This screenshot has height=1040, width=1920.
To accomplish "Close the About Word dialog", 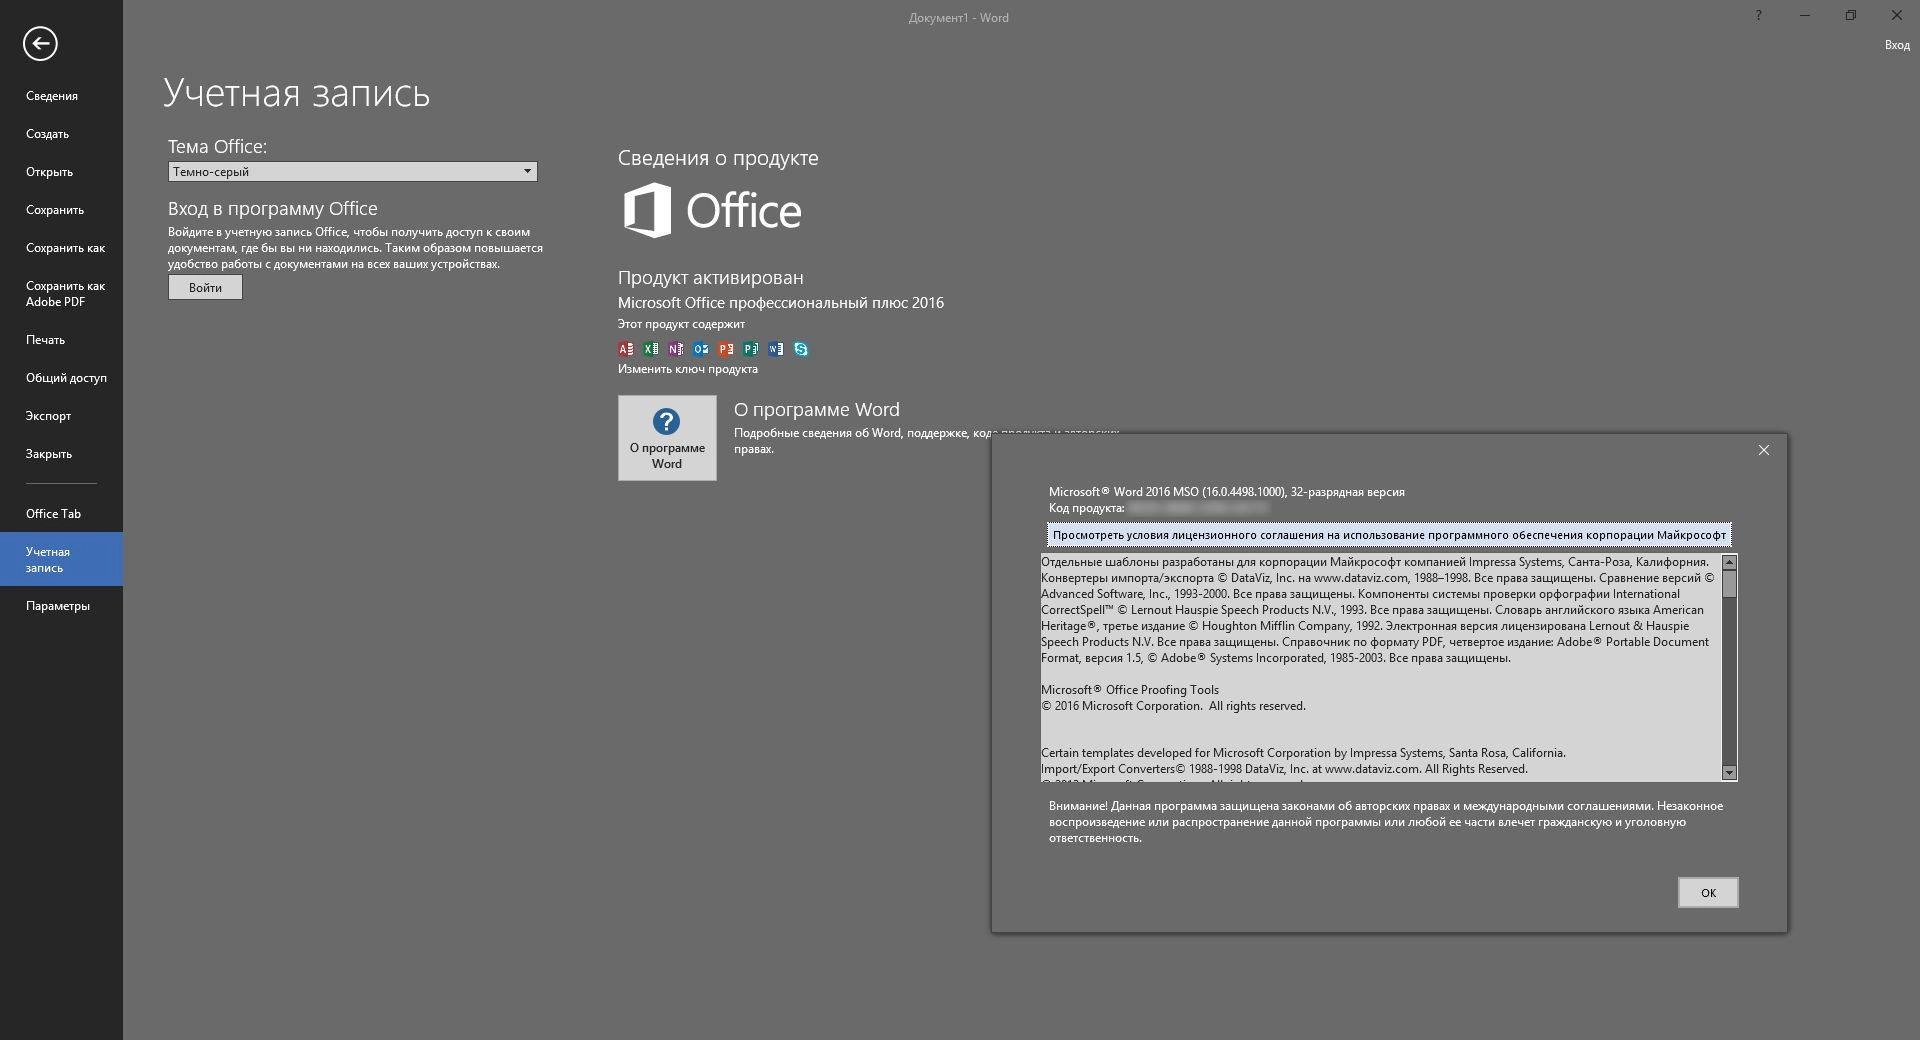I will point(1764,450).
